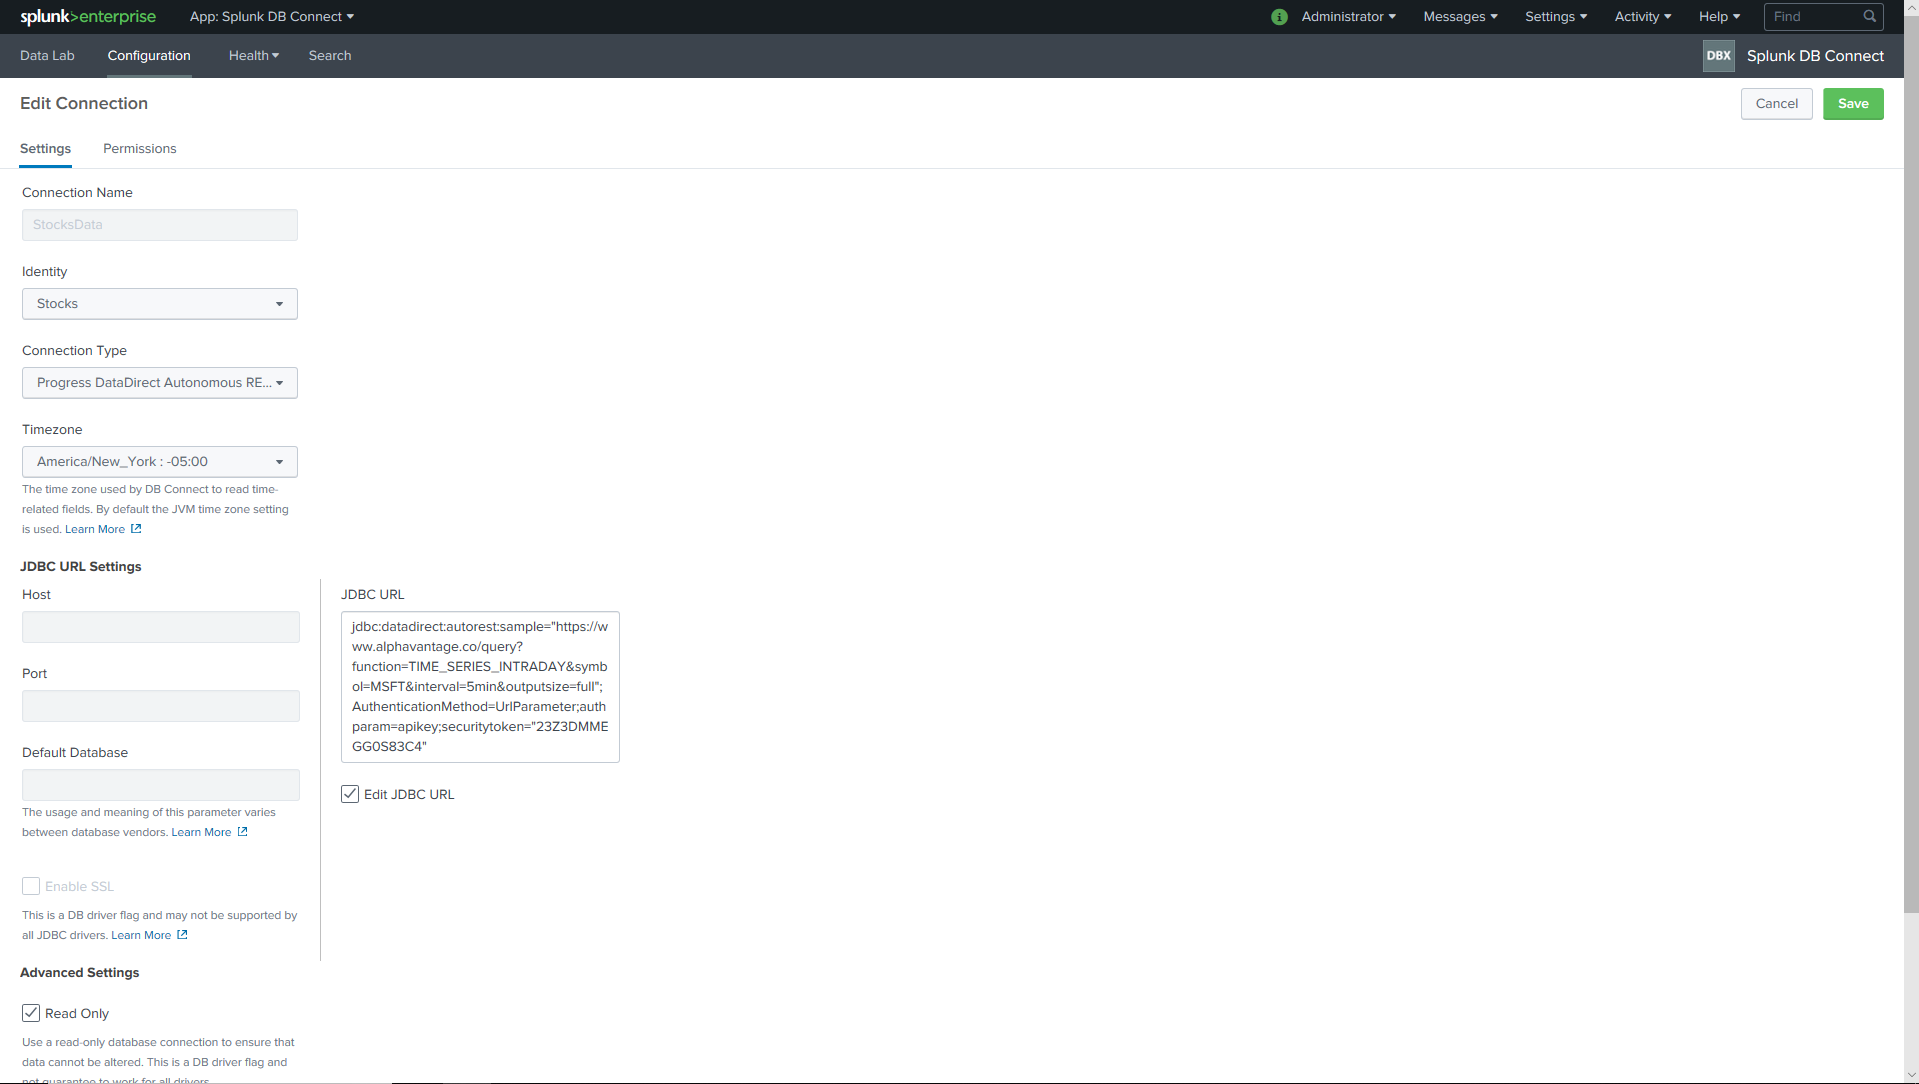Click the DBX app badge icon
Image resolution: width=1919 pixels, height=1084 pixels.
(x=1719, y=56)
